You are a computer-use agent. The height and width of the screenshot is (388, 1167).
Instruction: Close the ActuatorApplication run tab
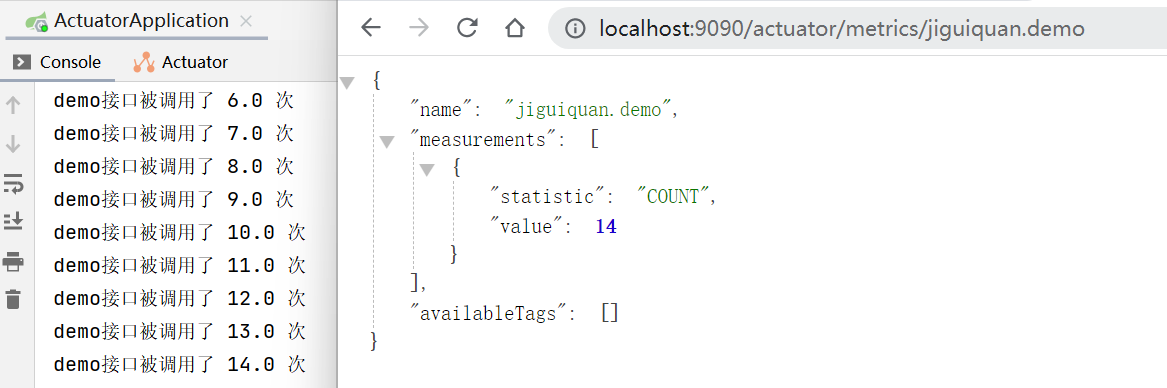click(246, 22)
